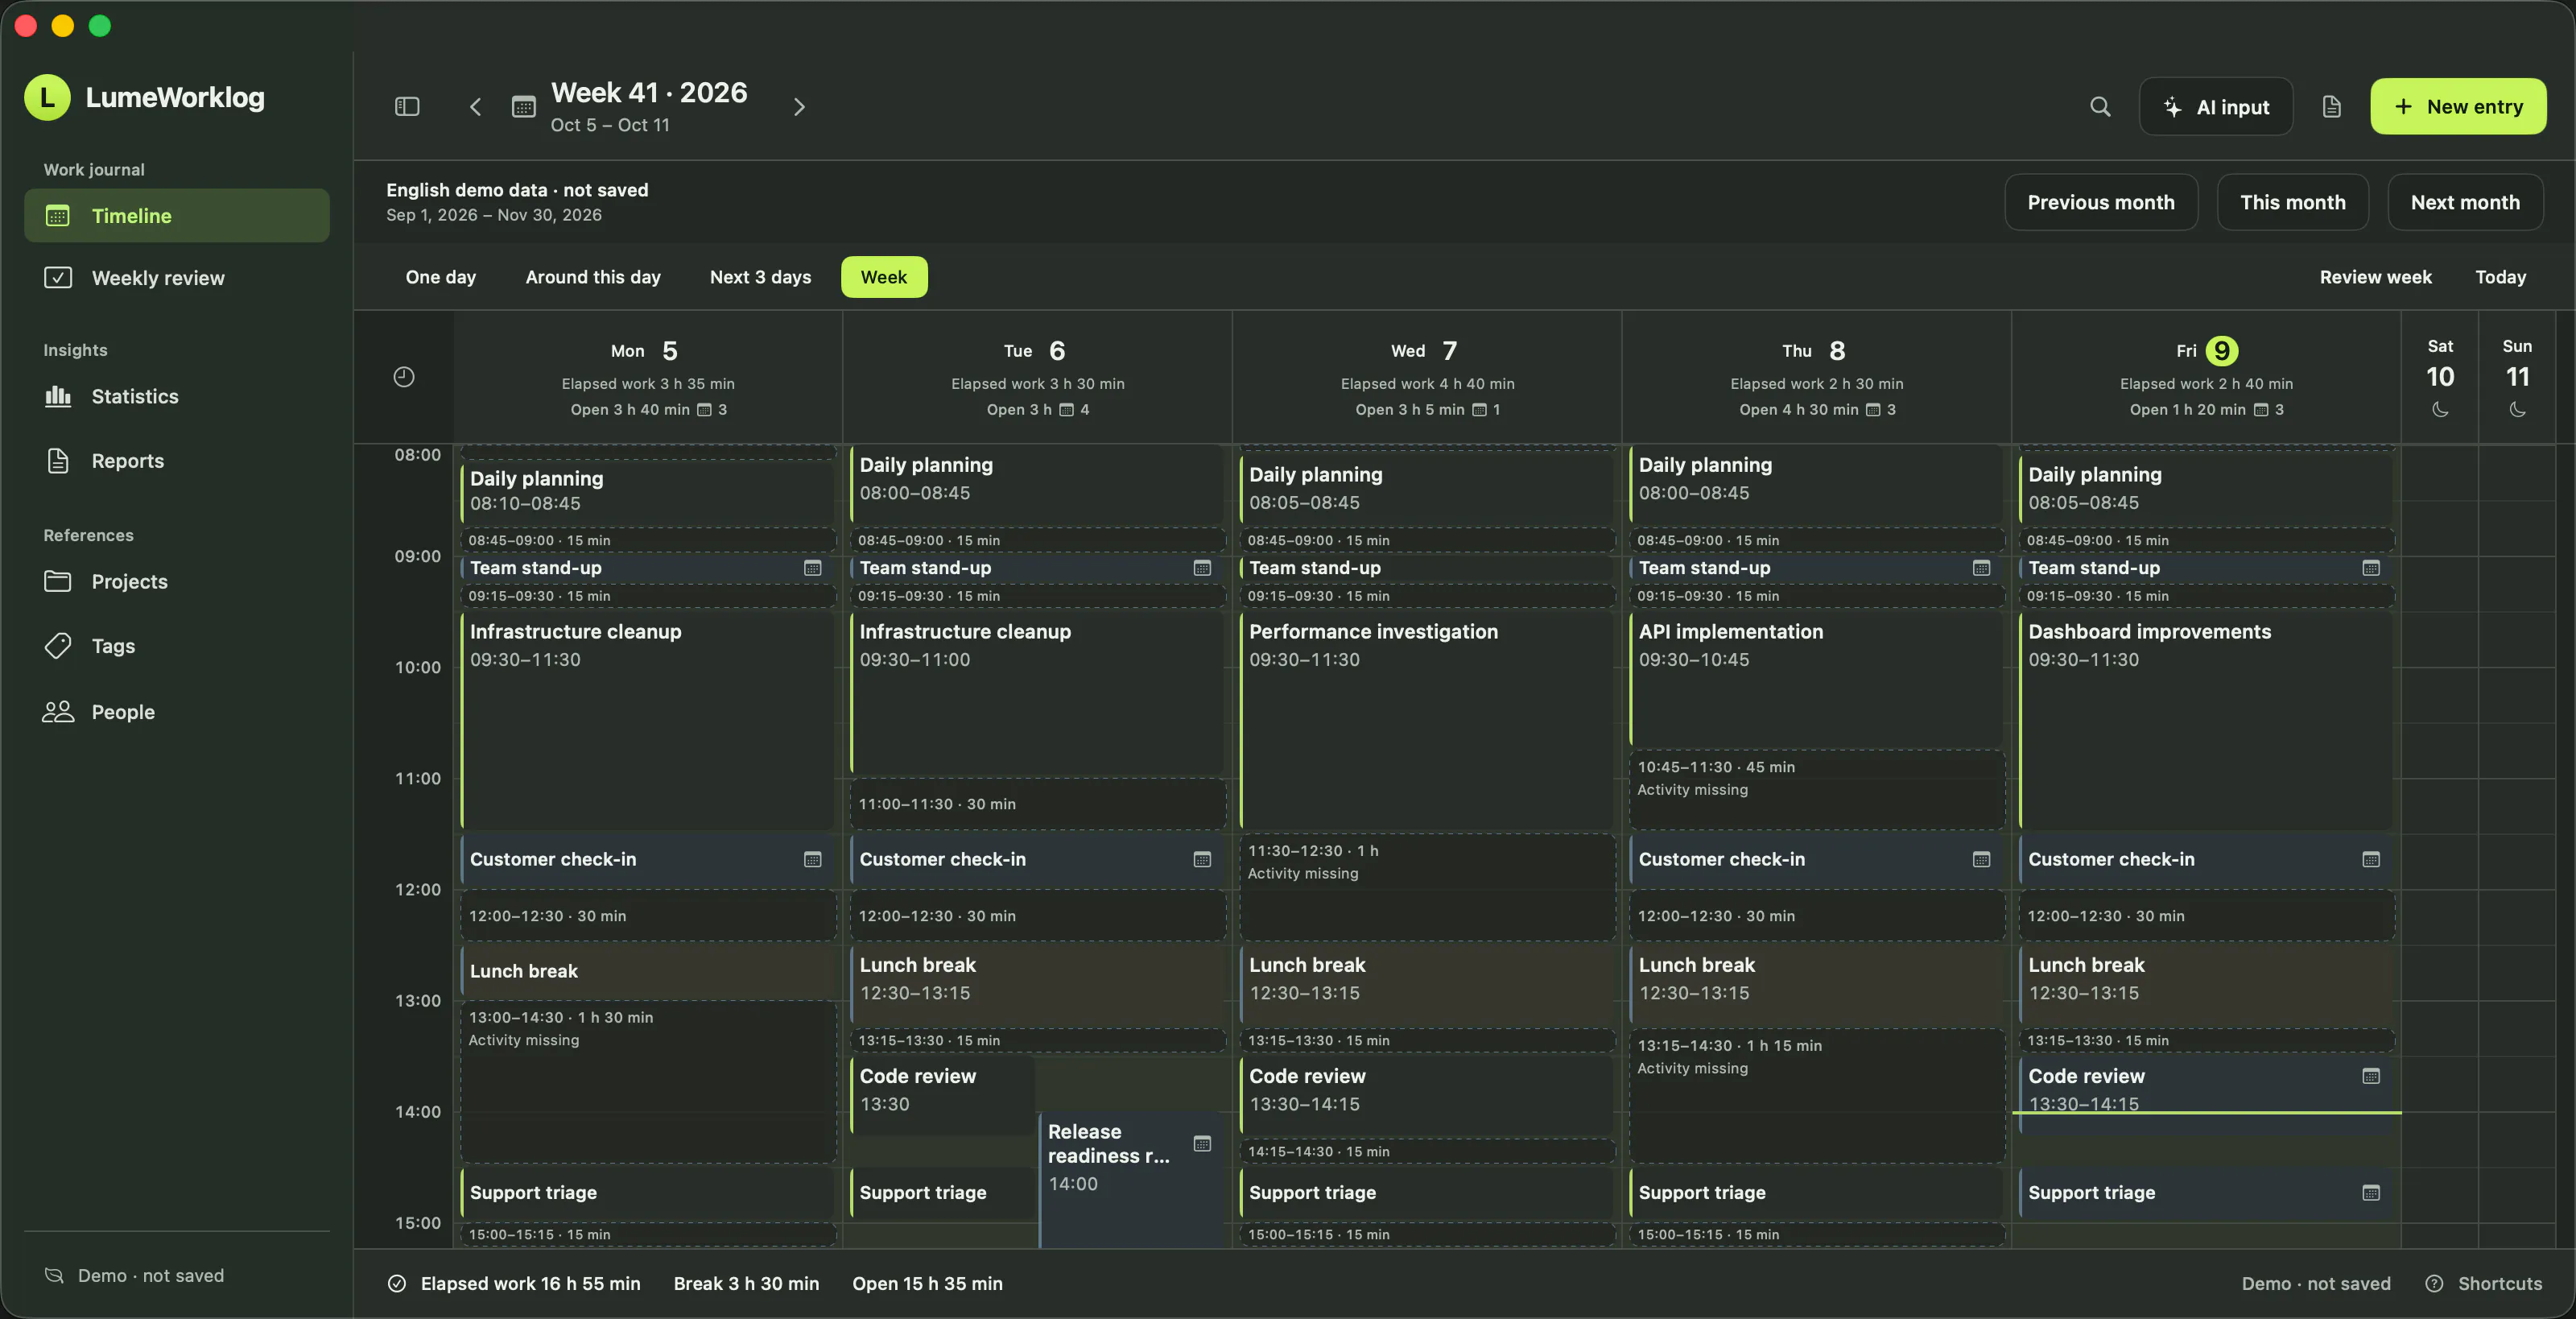Click calendar icon on Thursday Customer check-in
Viewport: 2576px width, 1319px height.
click(x=1981, y=859)
